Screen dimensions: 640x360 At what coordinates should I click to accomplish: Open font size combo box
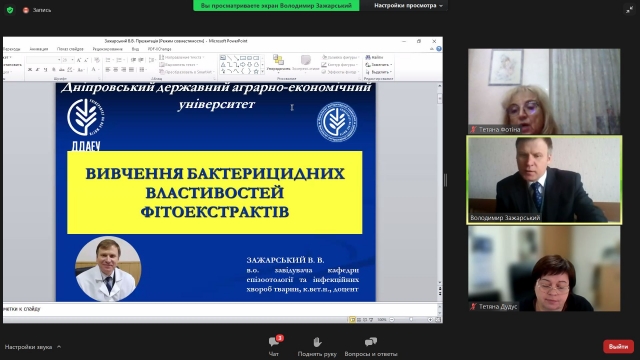[68, 60]
